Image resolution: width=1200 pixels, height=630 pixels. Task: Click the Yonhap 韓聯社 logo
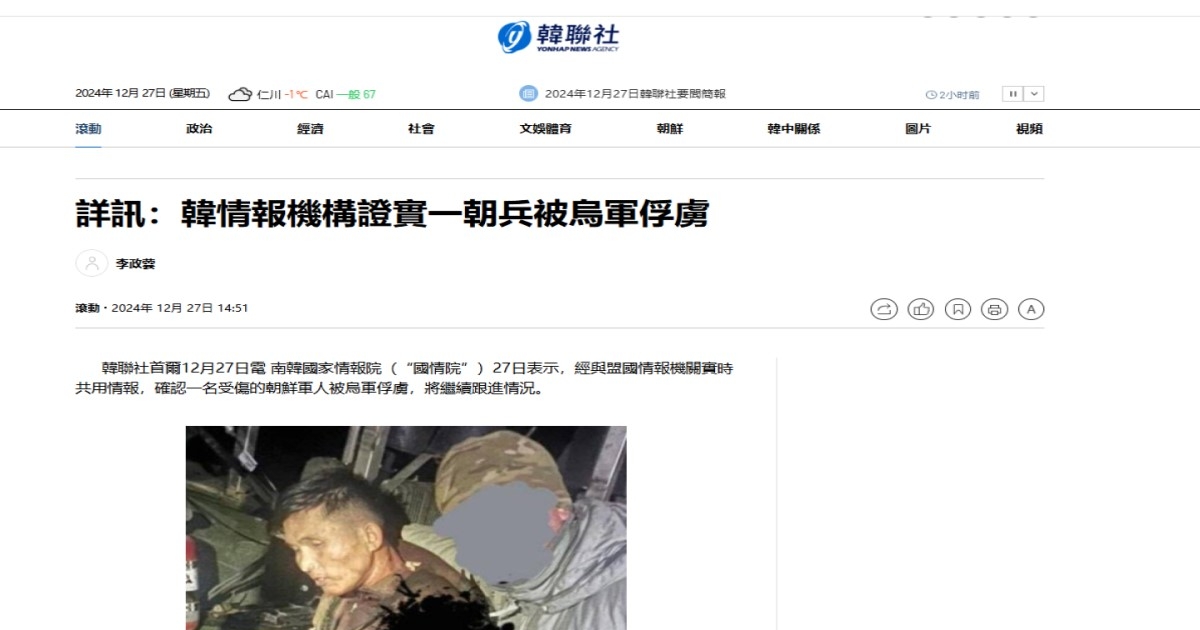pyautogui.click(x=558, y=37)
